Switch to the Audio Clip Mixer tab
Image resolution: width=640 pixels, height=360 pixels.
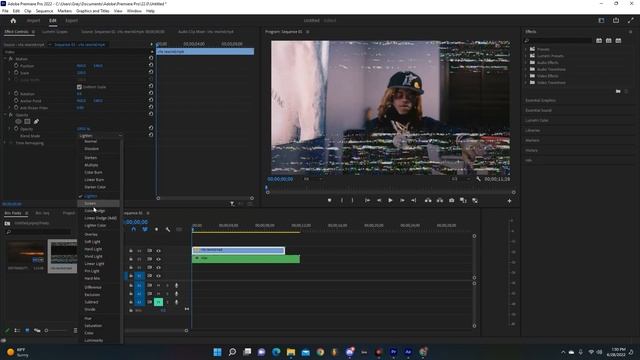click(206, 31)
